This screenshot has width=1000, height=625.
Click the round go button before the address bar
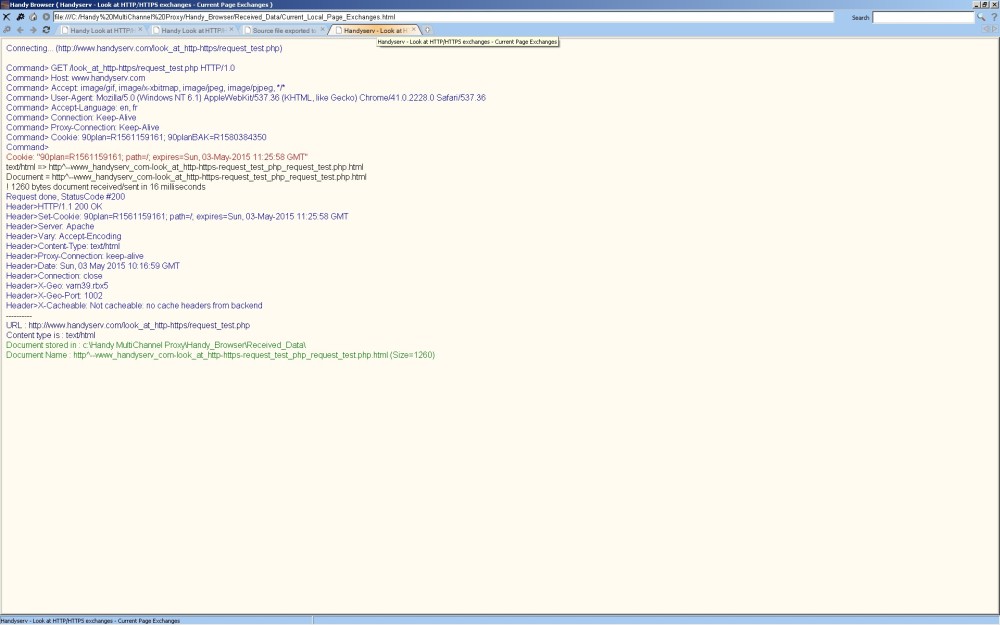pyautogui.click(x=46, y=17)
